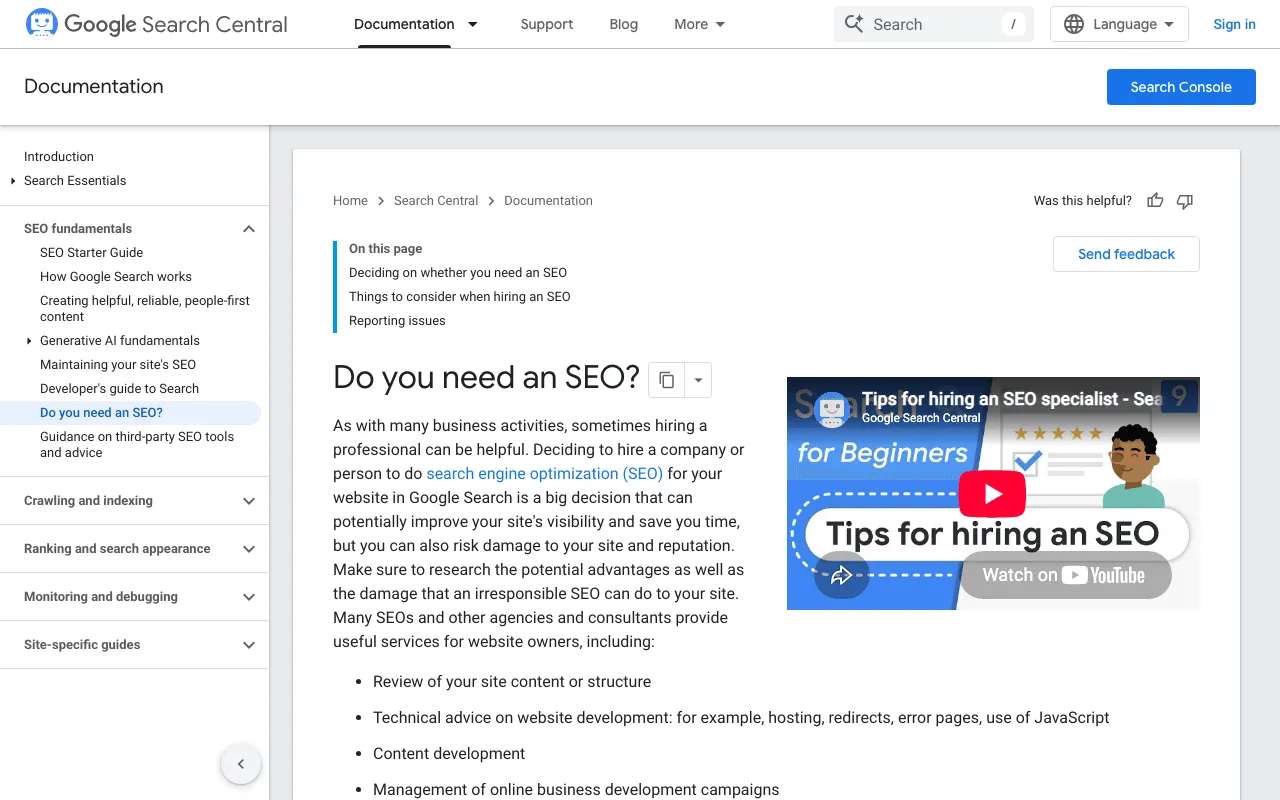This screenshot has height=800, width=1280.
Task: Expand the Monitoring and debugging section
Action: click(x=249, y=597)
